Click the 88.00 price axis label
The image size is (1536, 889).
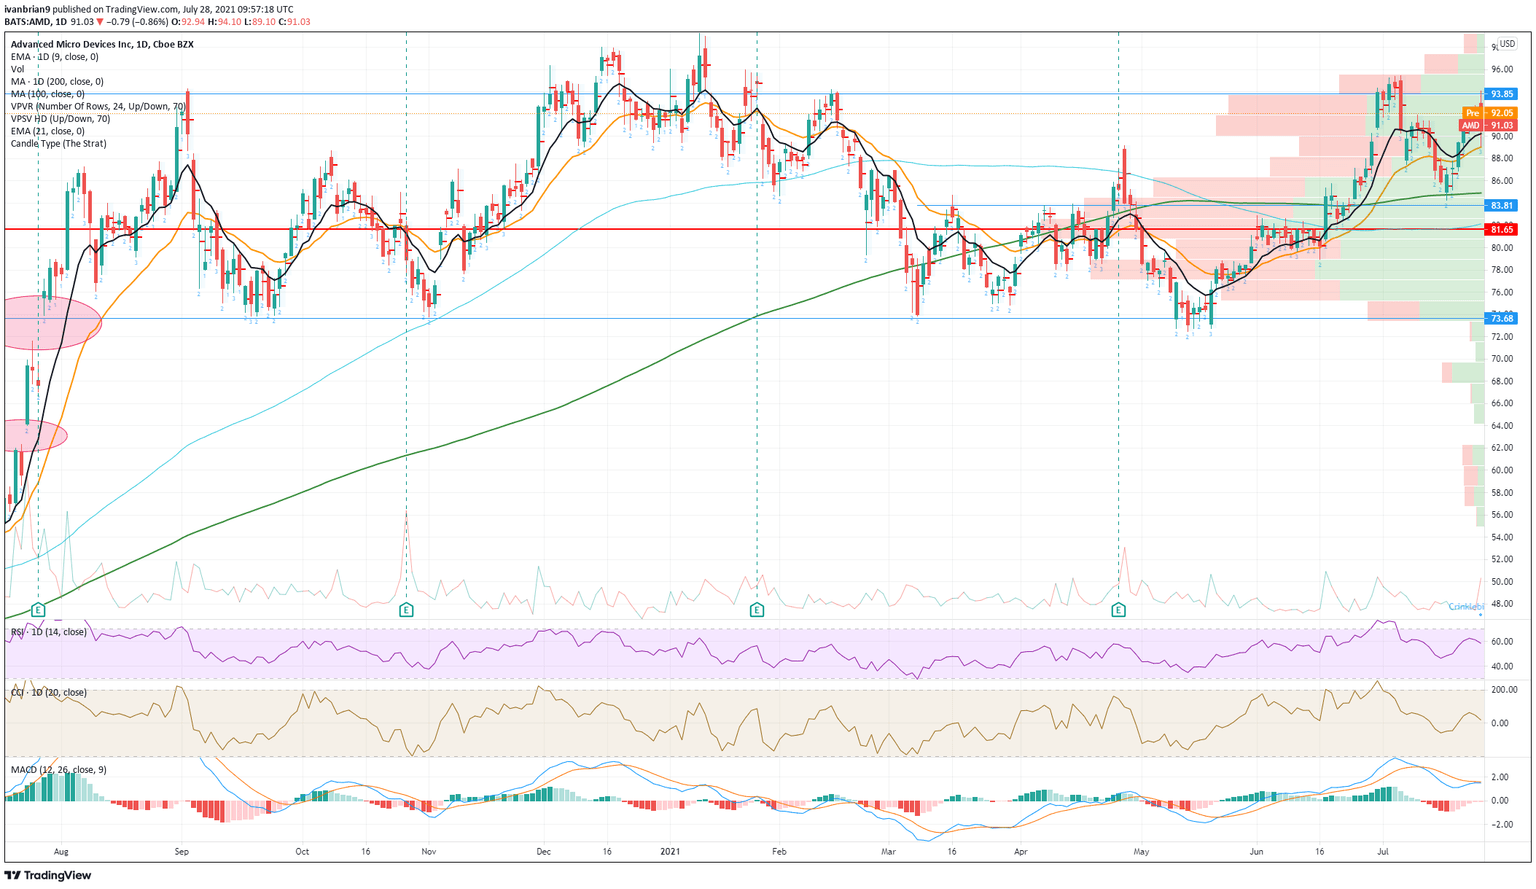click(x=1503, y=159)
